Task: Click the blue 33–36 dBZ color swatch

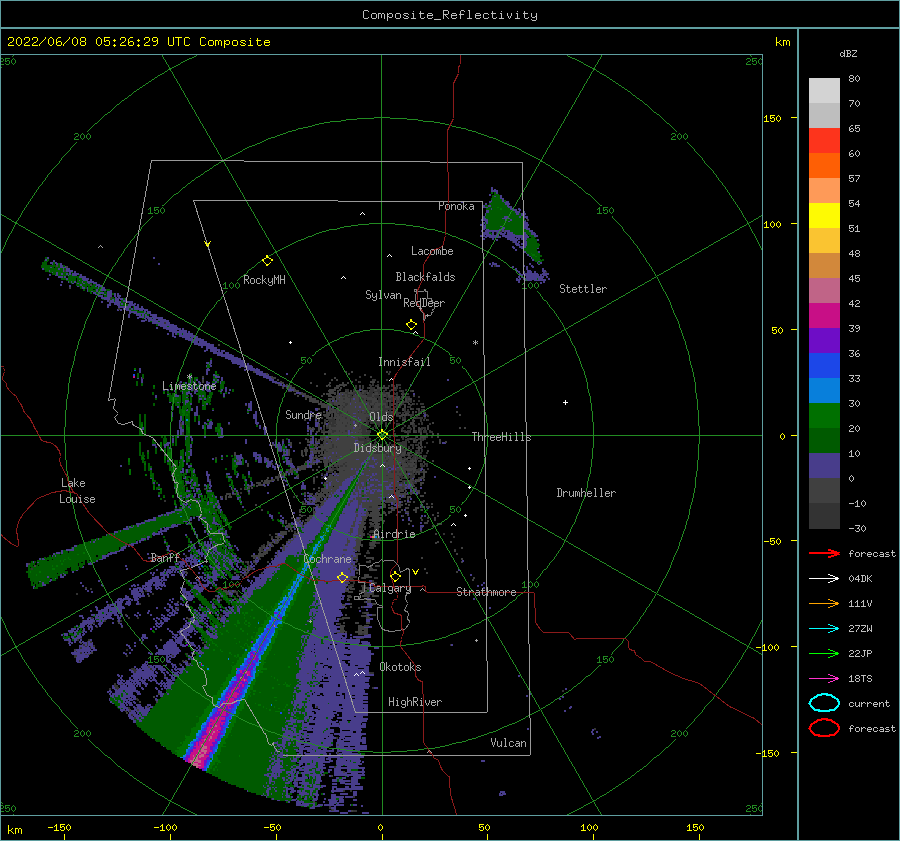Action: [824, 366]
